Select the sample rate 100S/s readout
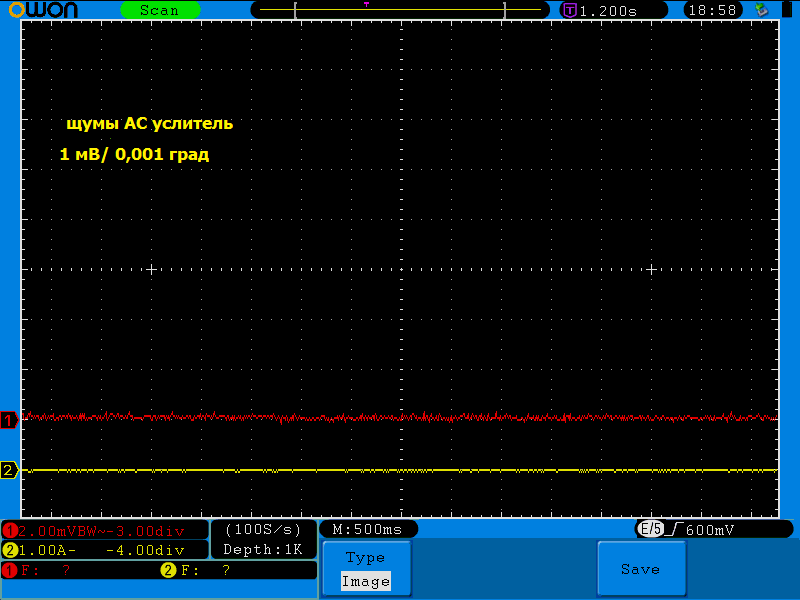The height and width of the screenshot is (600, 800). tap(263, 529)
